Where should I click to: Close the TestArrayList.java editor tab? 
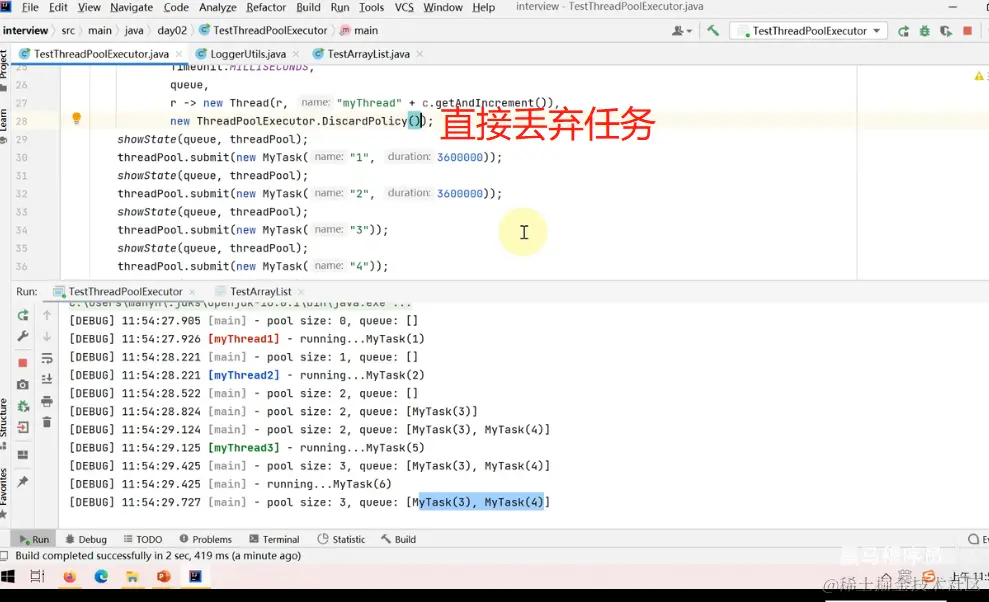pos(419,54)
